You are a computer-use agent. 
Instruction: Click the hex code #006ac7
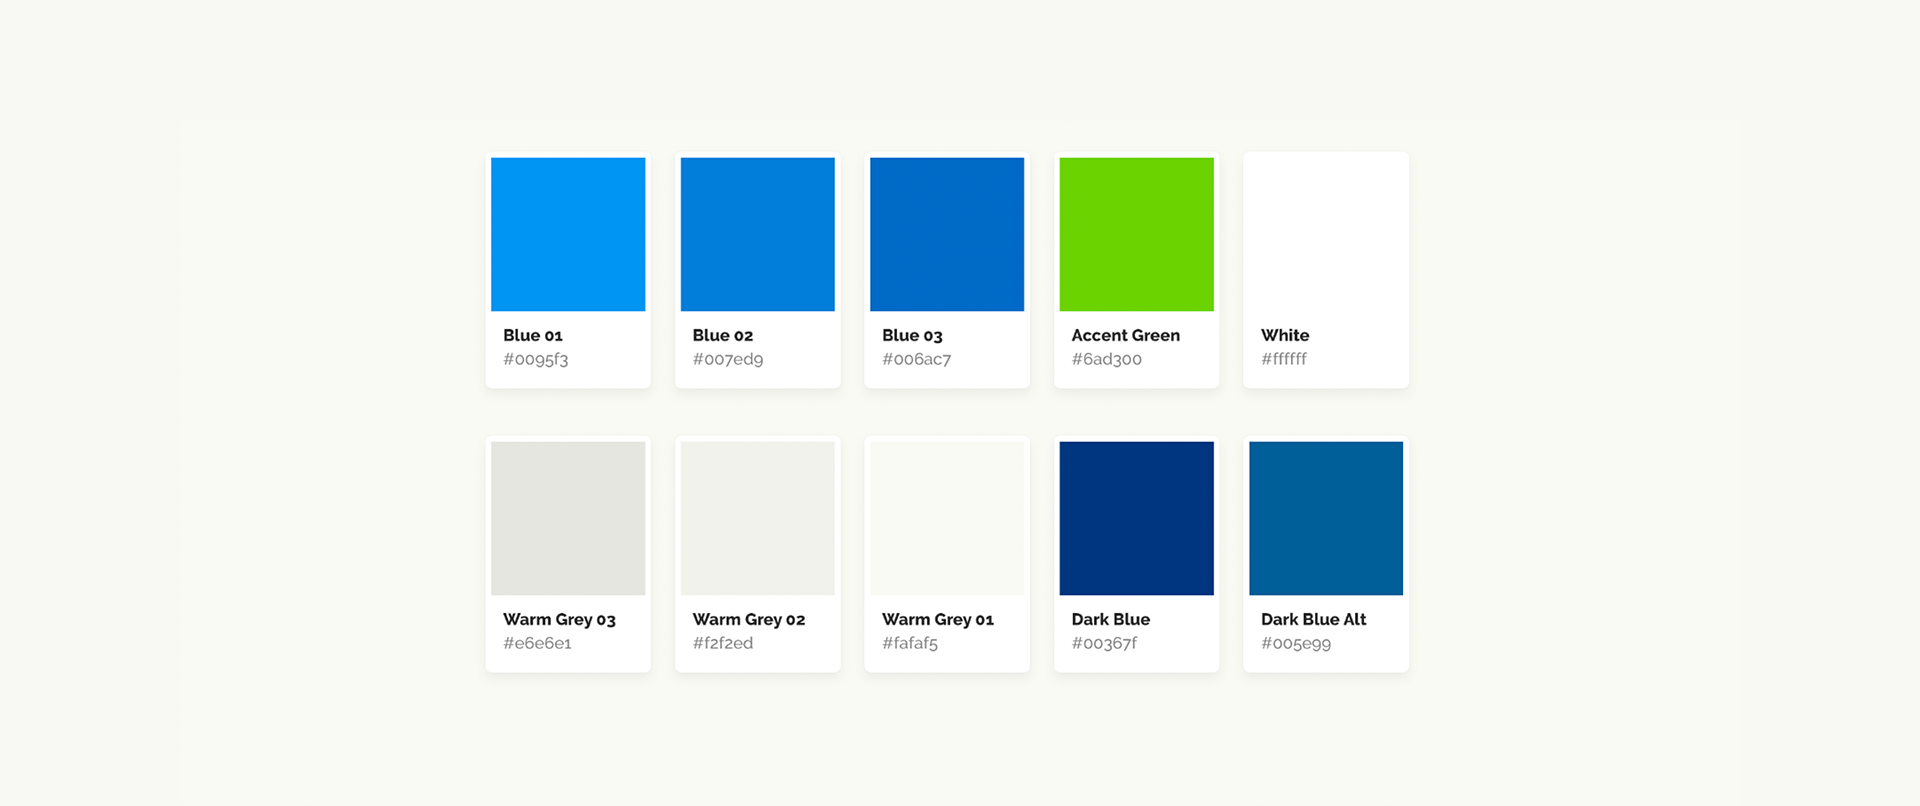(917, 359)
